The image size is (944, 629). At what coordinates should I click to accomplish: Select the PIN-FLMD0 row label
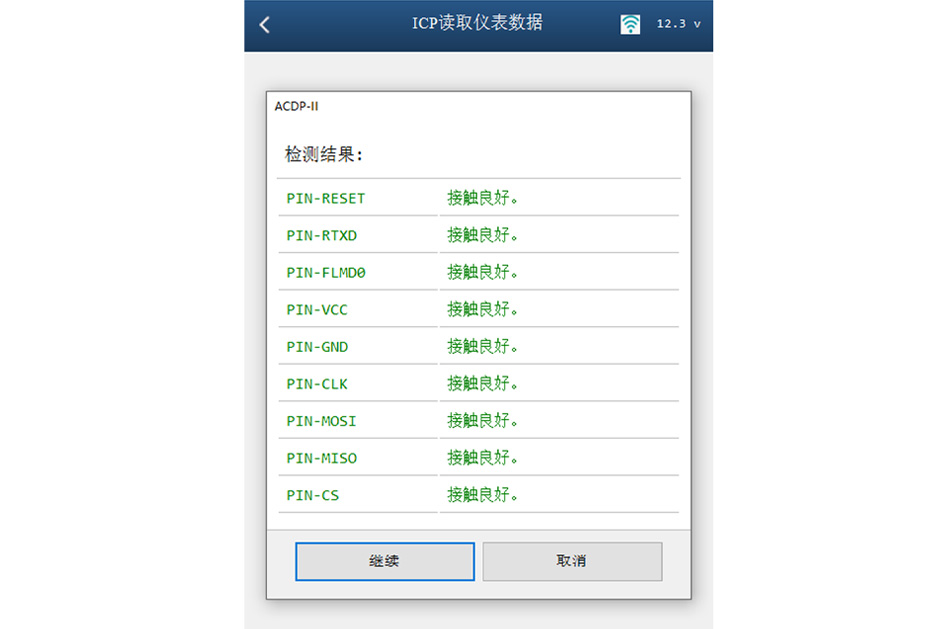[x=332, y=272]
